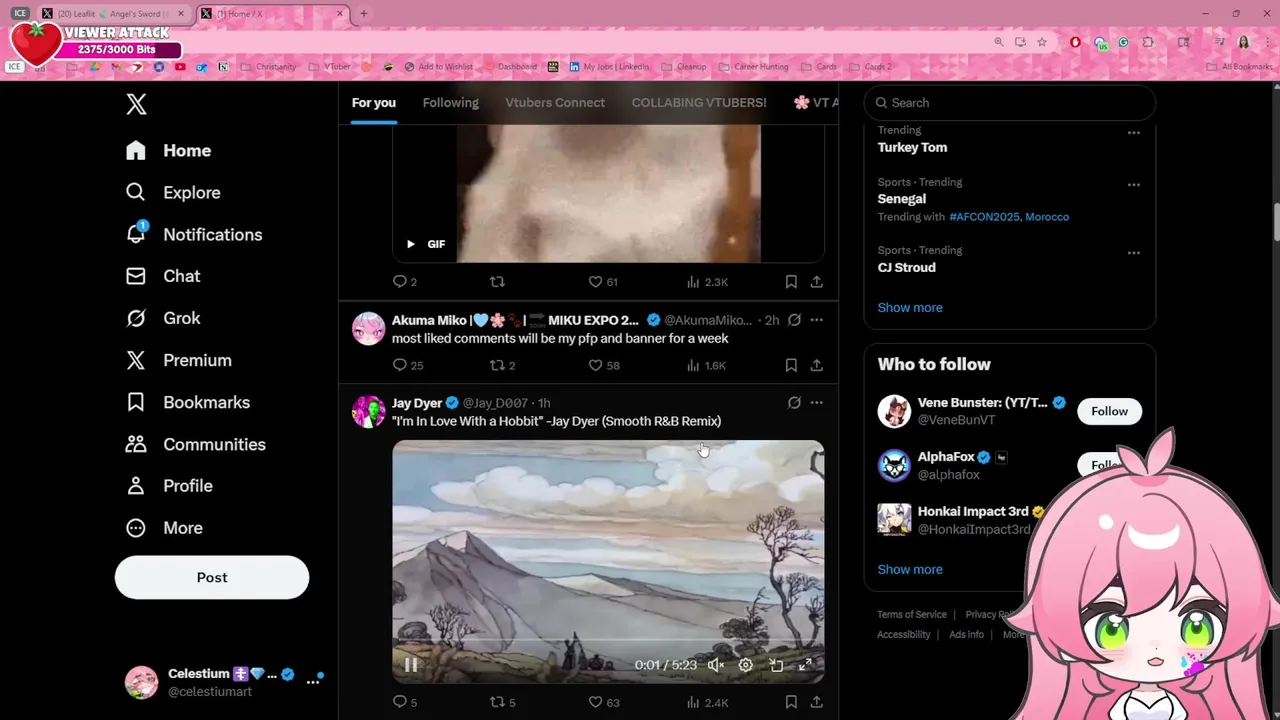Open options for CJ Stroud trend
Image resolution: width=1280 pixels, height=720 pixels.
[x=1134, y=252]
